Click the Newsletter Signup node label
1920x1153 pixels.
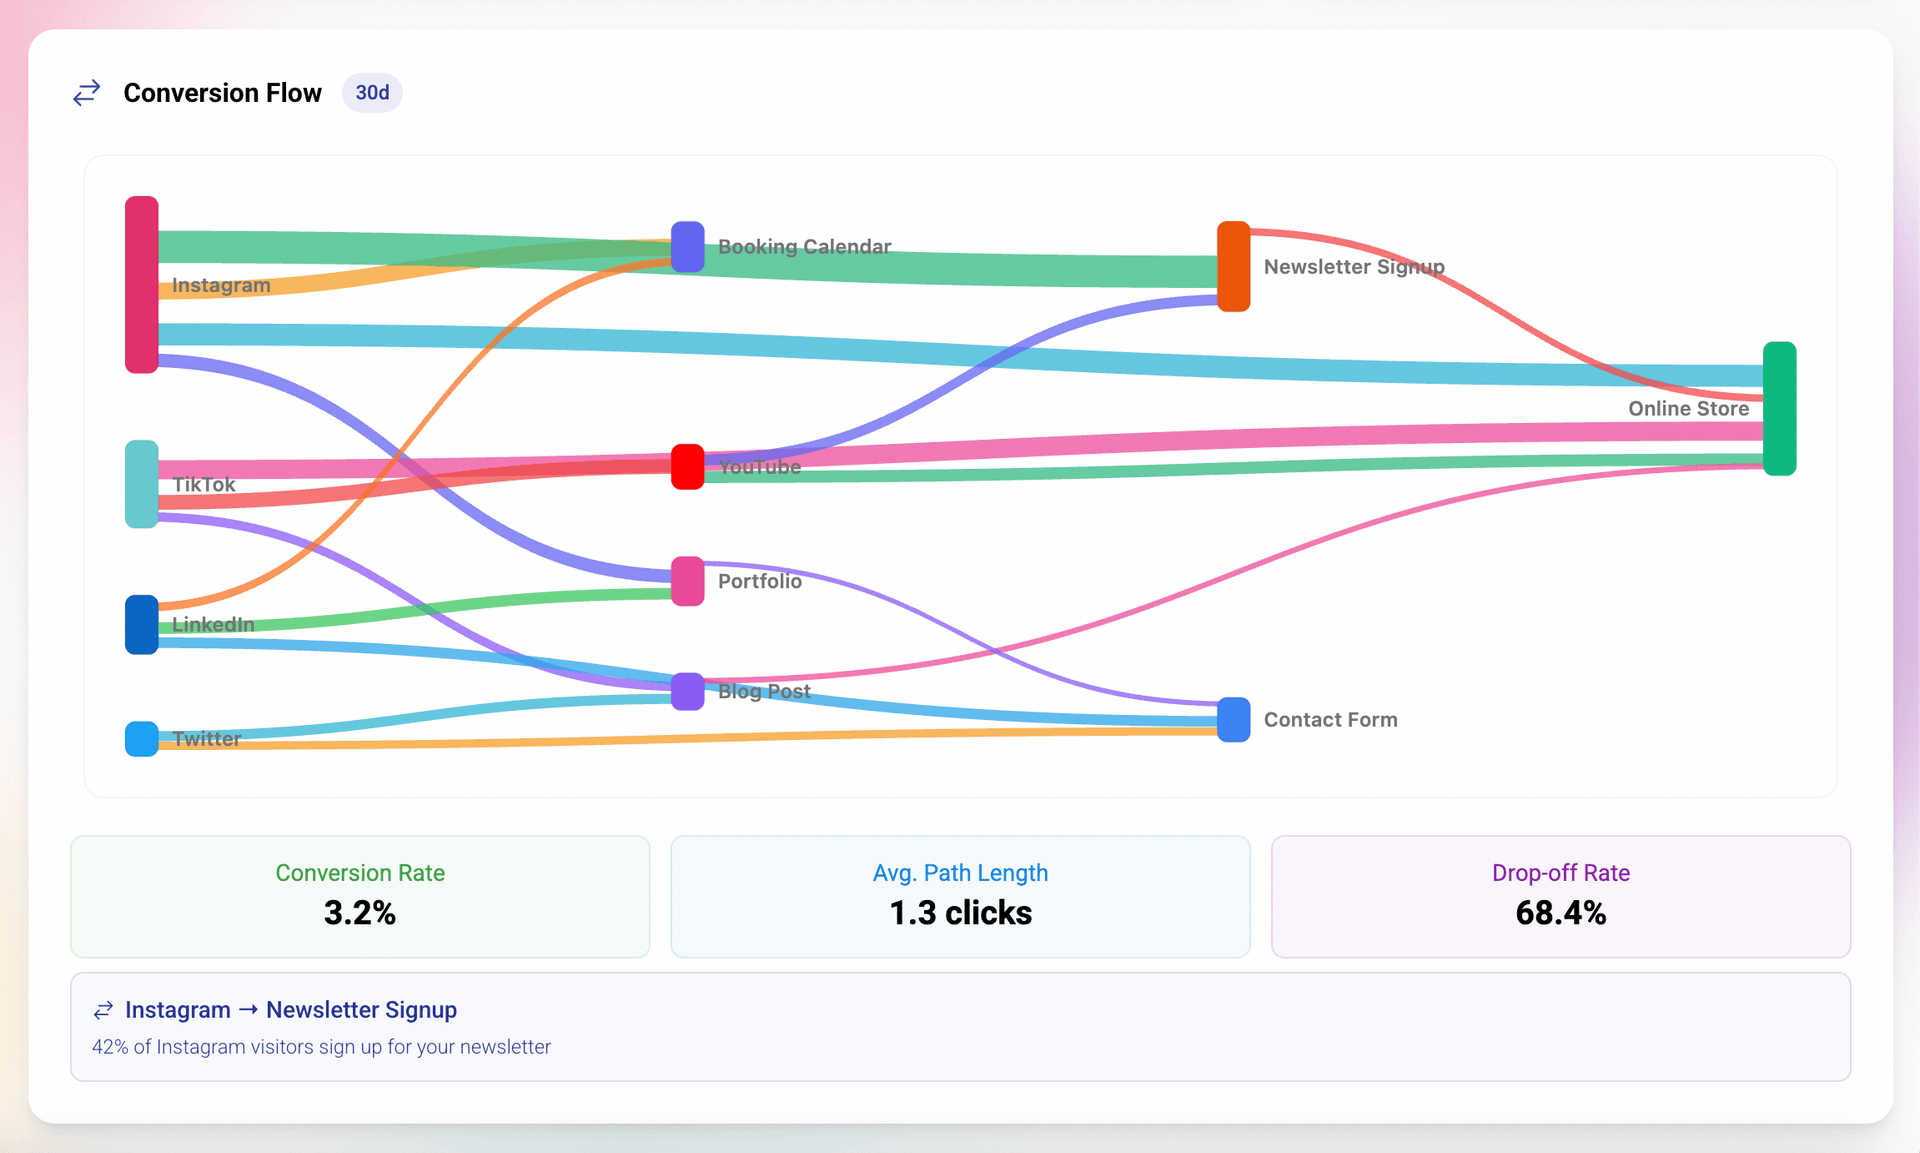pos(1353,267)
